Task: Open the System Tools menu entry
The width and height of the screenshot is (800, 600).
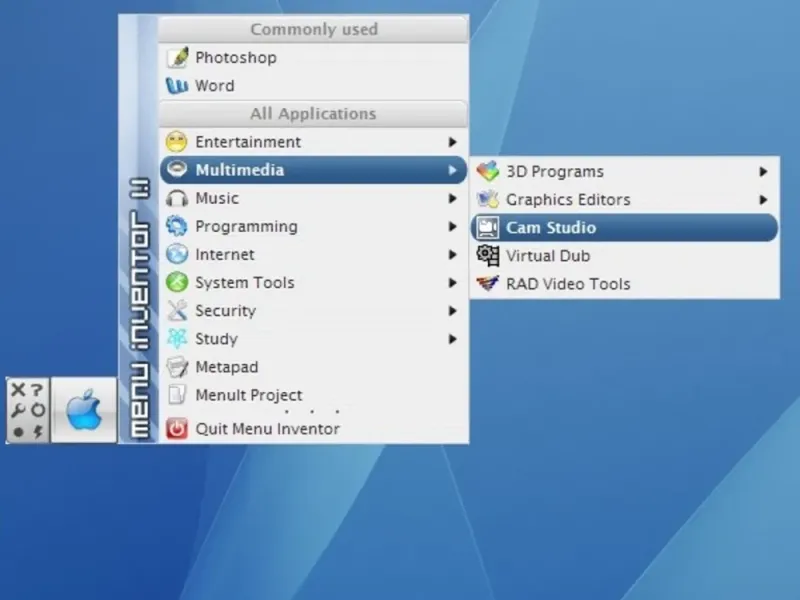Action: [313, 282]
